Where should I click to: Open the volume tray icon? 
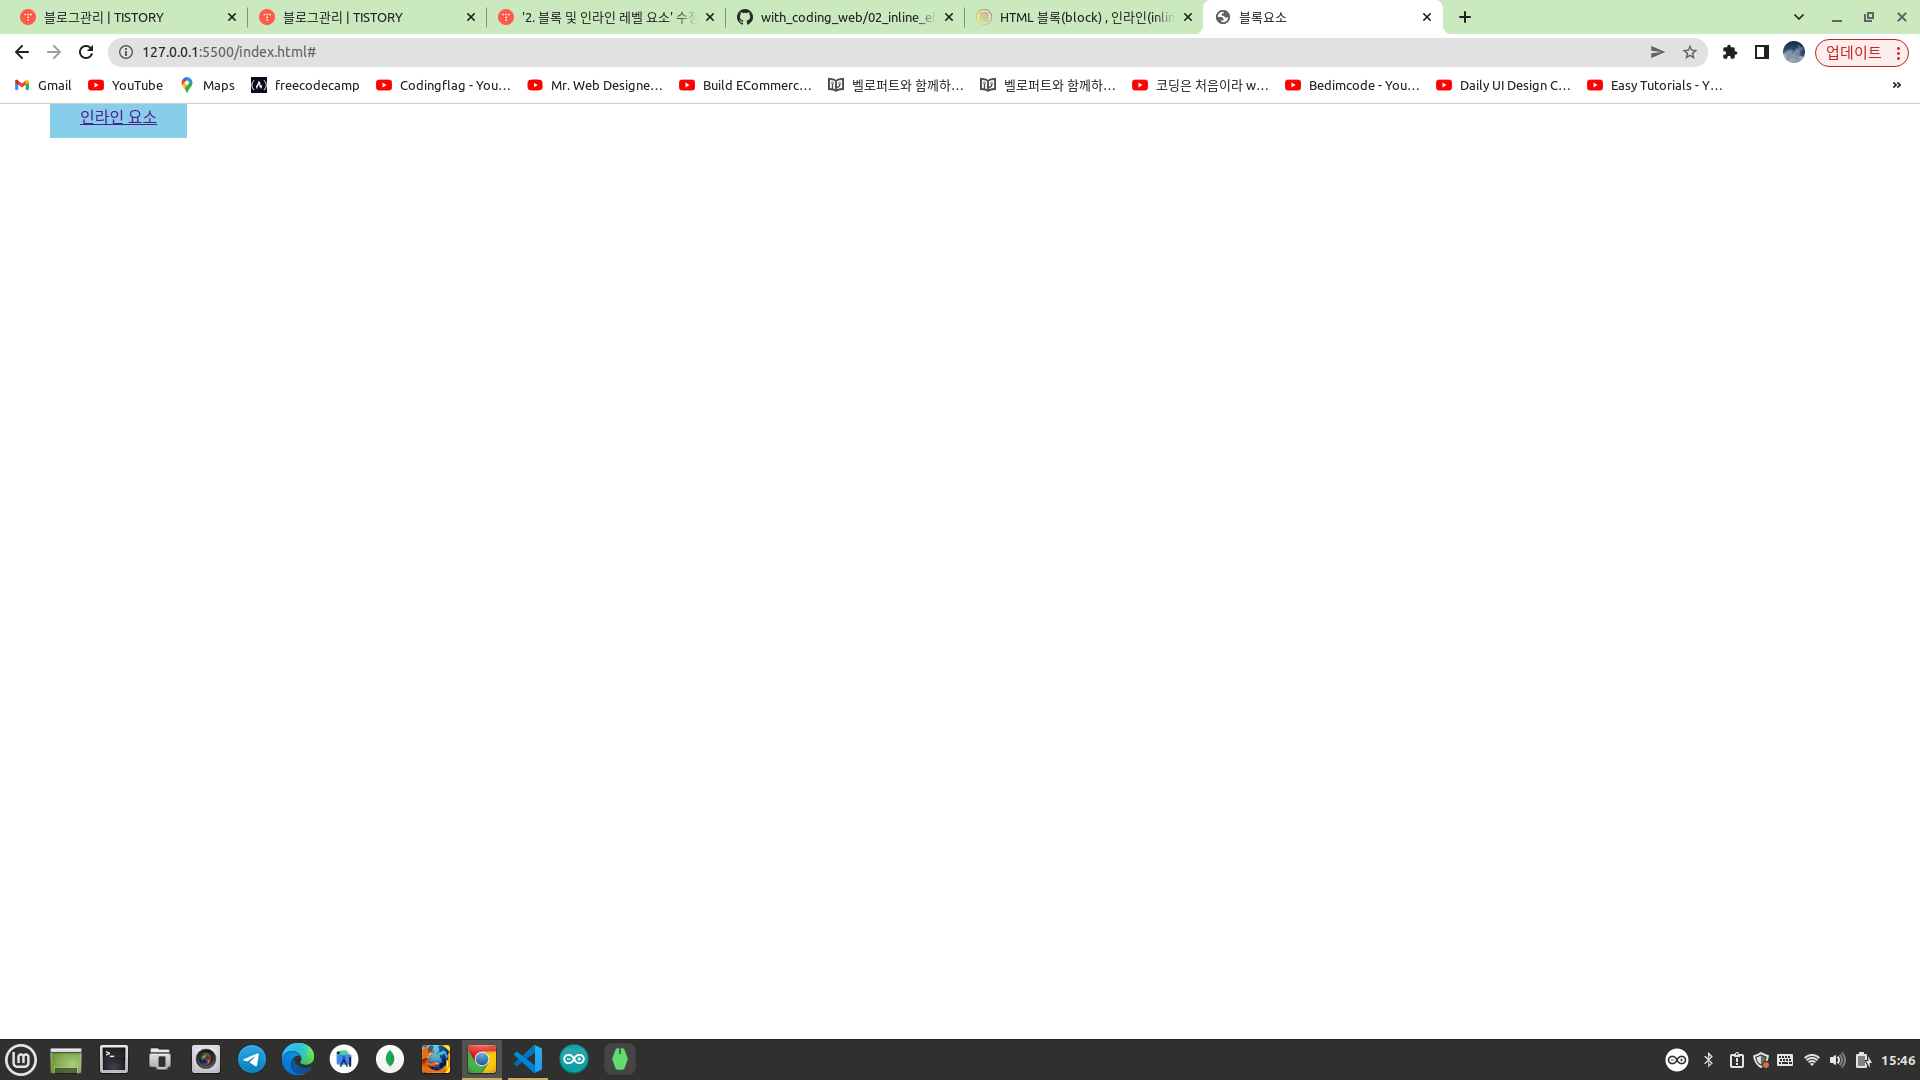tap(1837, 1060)
